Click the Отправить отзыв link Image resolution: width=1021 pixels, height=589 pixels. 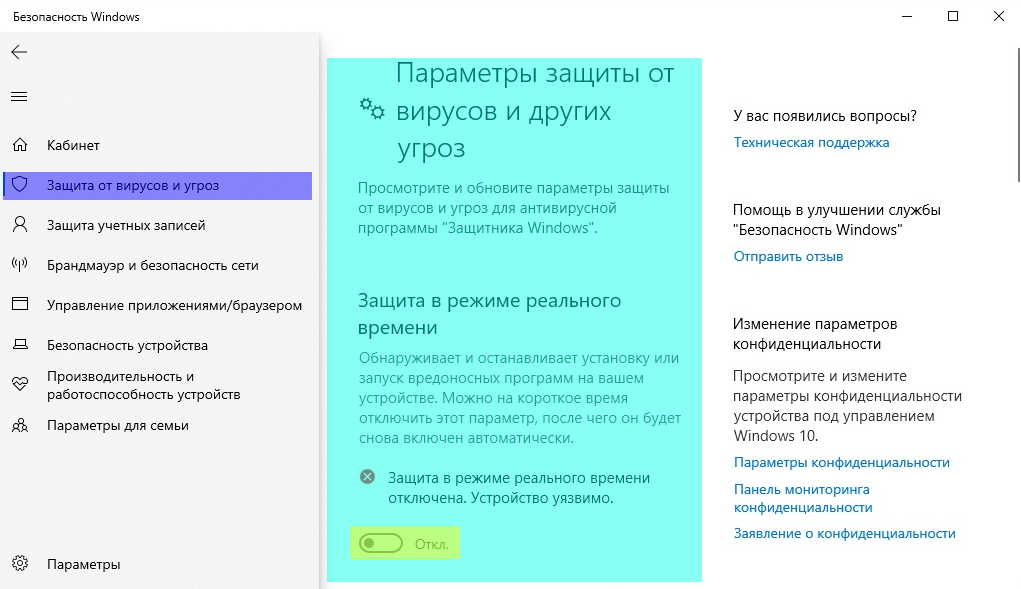pyautogui.click(x=788, y=256)
